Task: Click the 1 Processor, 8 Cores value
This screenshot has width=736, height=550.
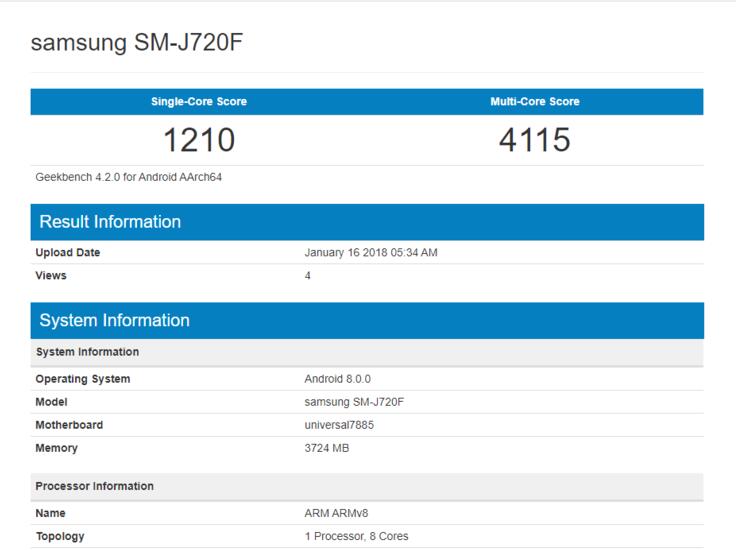Action: pyautogui.click(x=356, y=536)
